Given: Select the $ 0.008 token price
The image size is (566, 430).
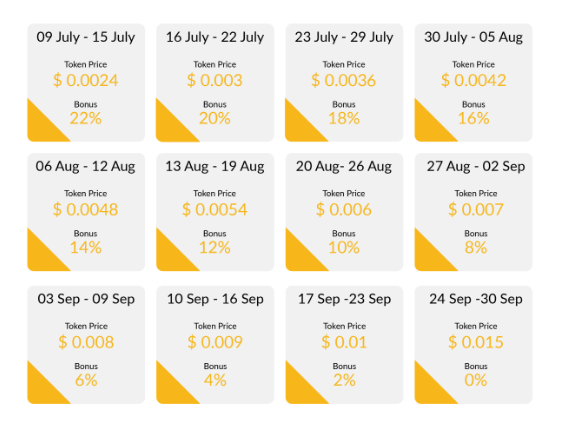Looking at the screenshot, I should [x=86, y=342].
